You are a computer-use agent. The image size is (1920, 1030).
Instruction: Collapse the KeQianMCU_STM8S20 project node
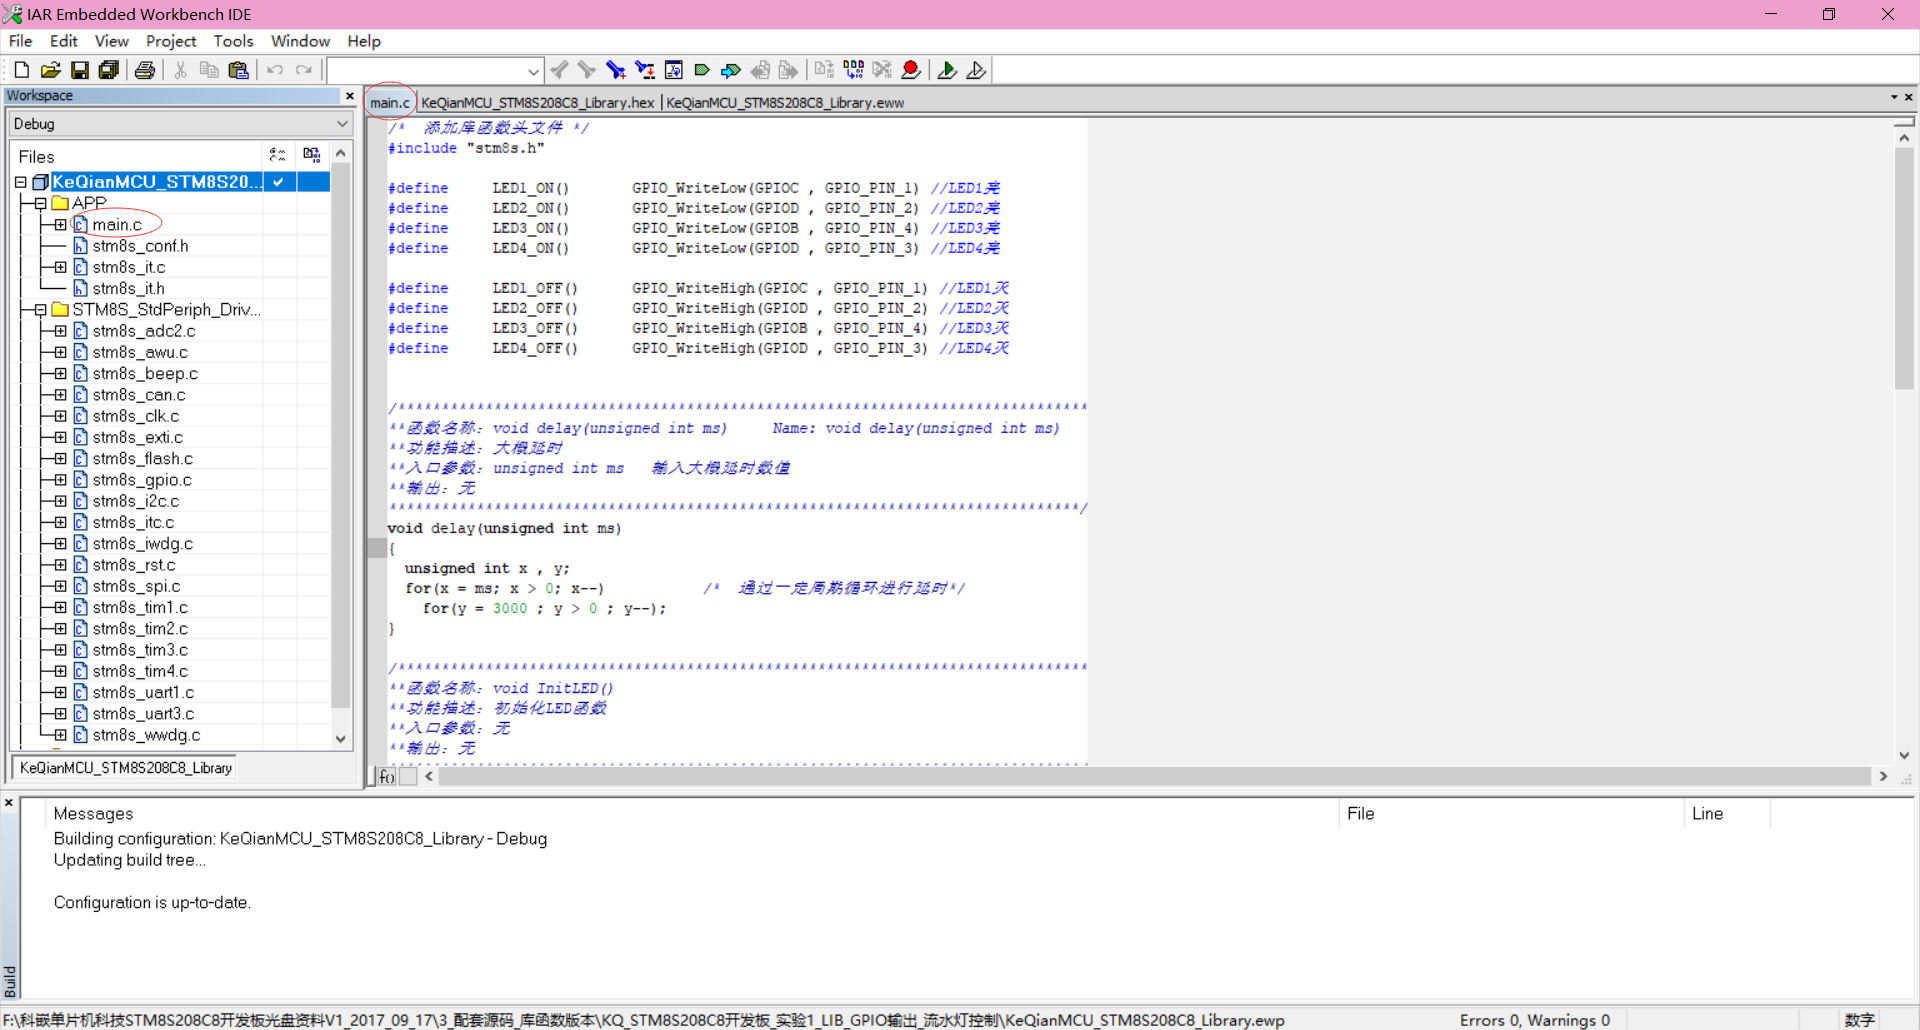coord(20,182)
